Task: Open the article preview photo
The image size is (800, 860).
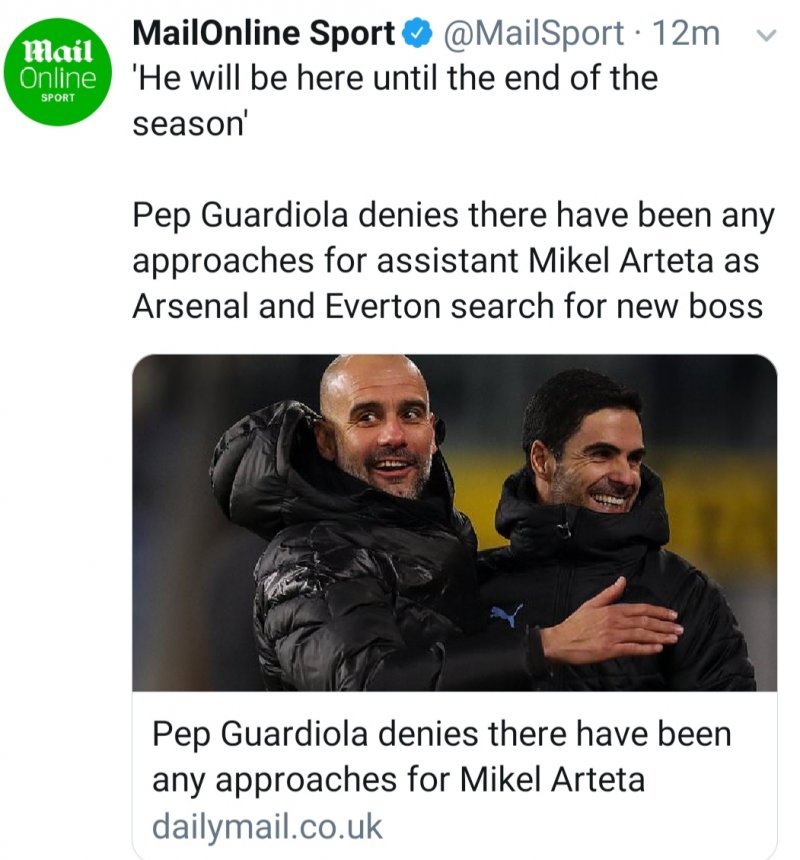Action: pyautogui.click(x=454, y=522)
